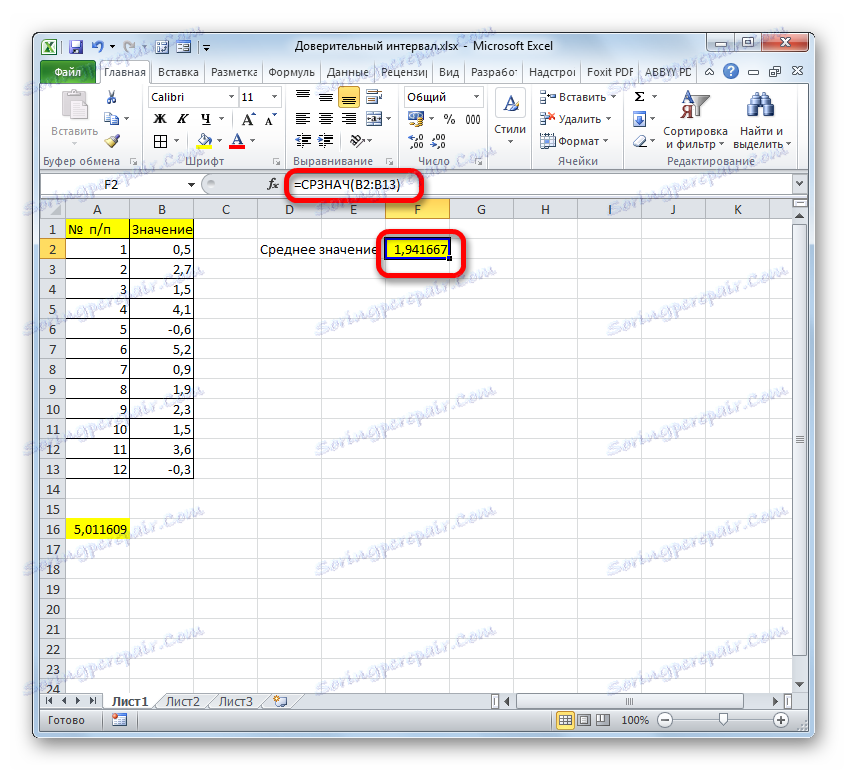Expand the formula bar
This screenshot has height=771, width=848.
point(799,184)
